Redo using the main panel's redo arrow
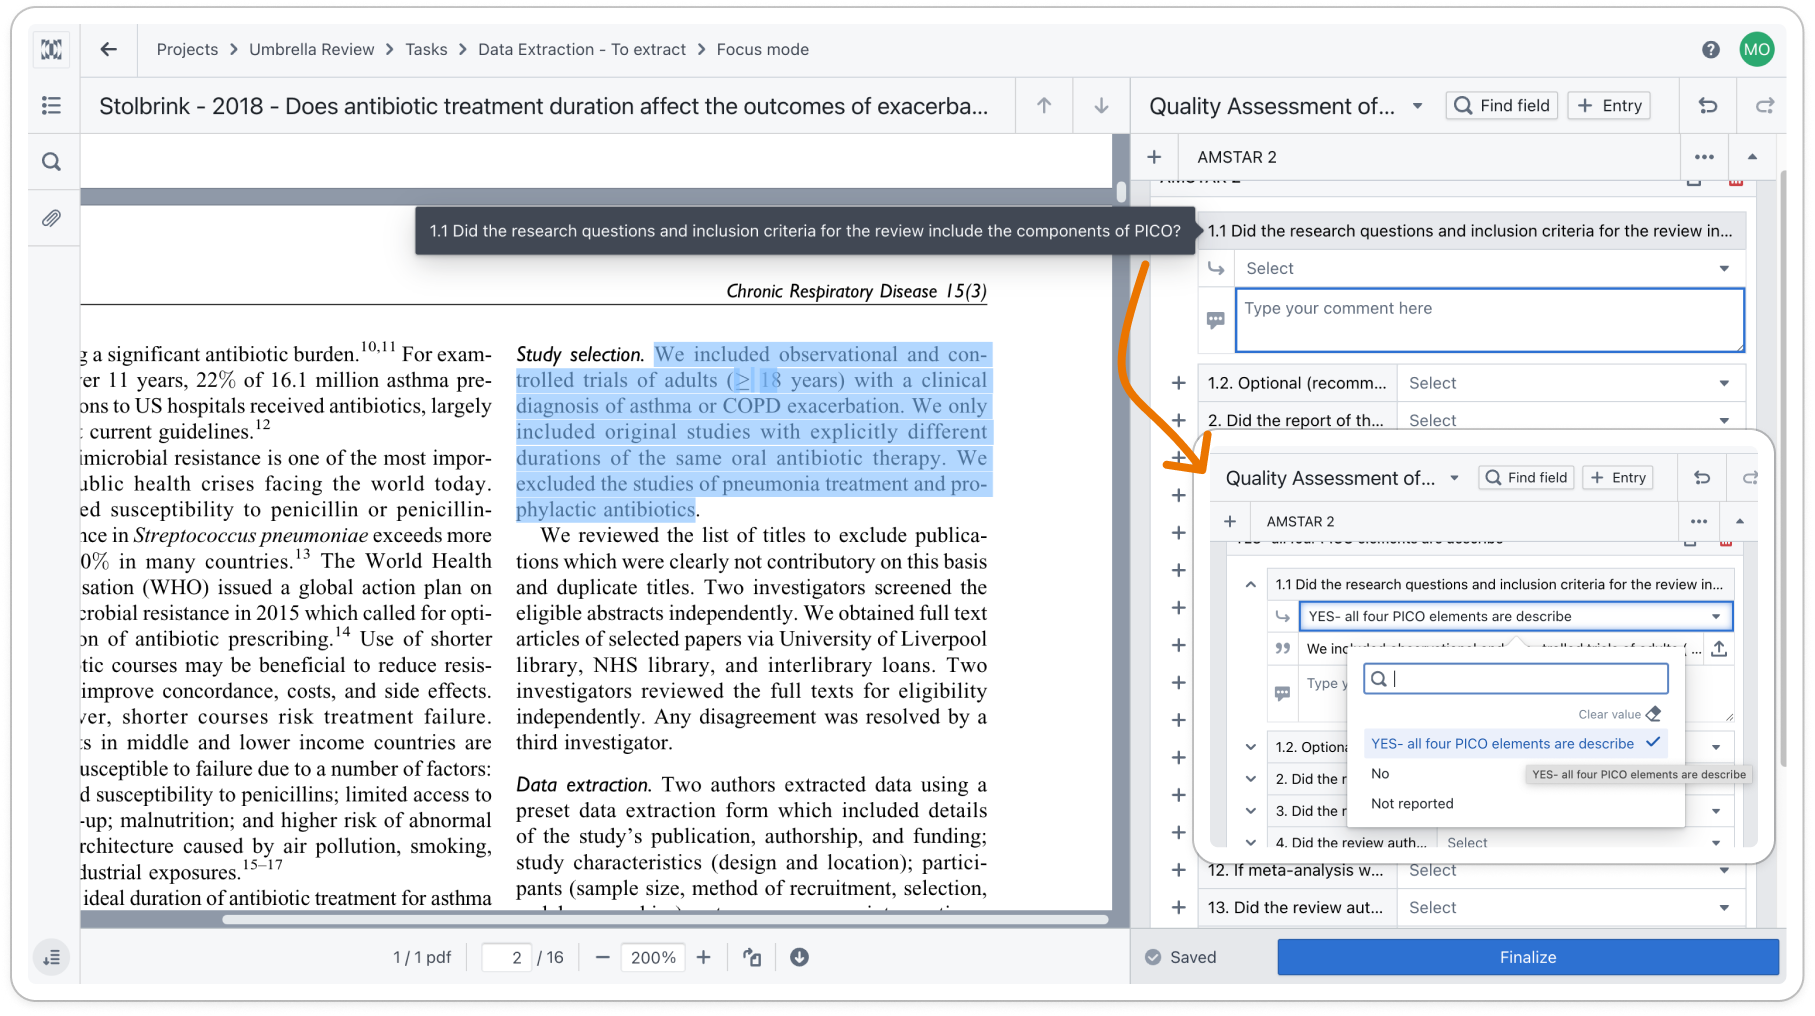The image size is (1815, 1016). [1764, 105]
